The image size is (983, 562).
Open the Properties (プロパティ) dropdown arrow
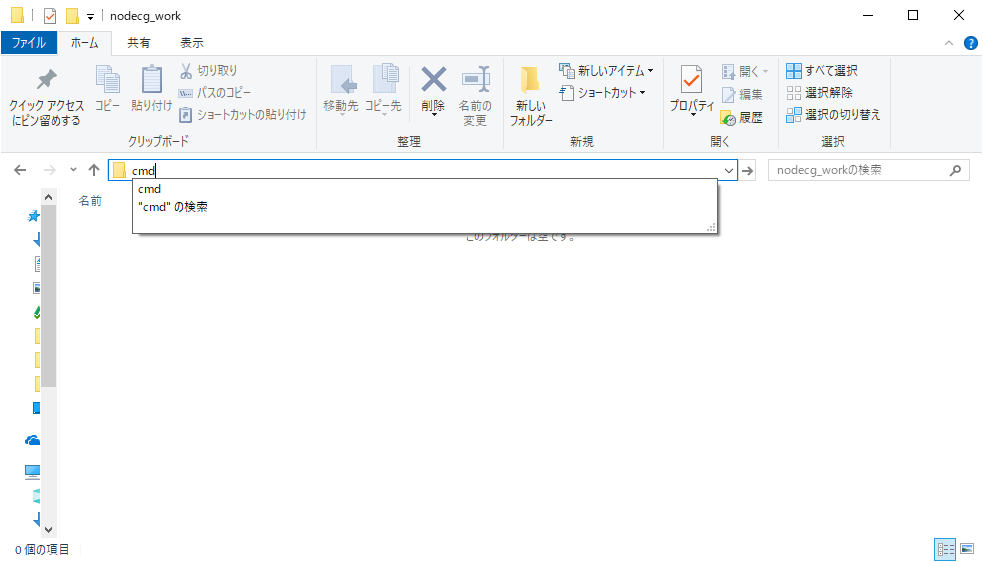(x=693, y=115)
